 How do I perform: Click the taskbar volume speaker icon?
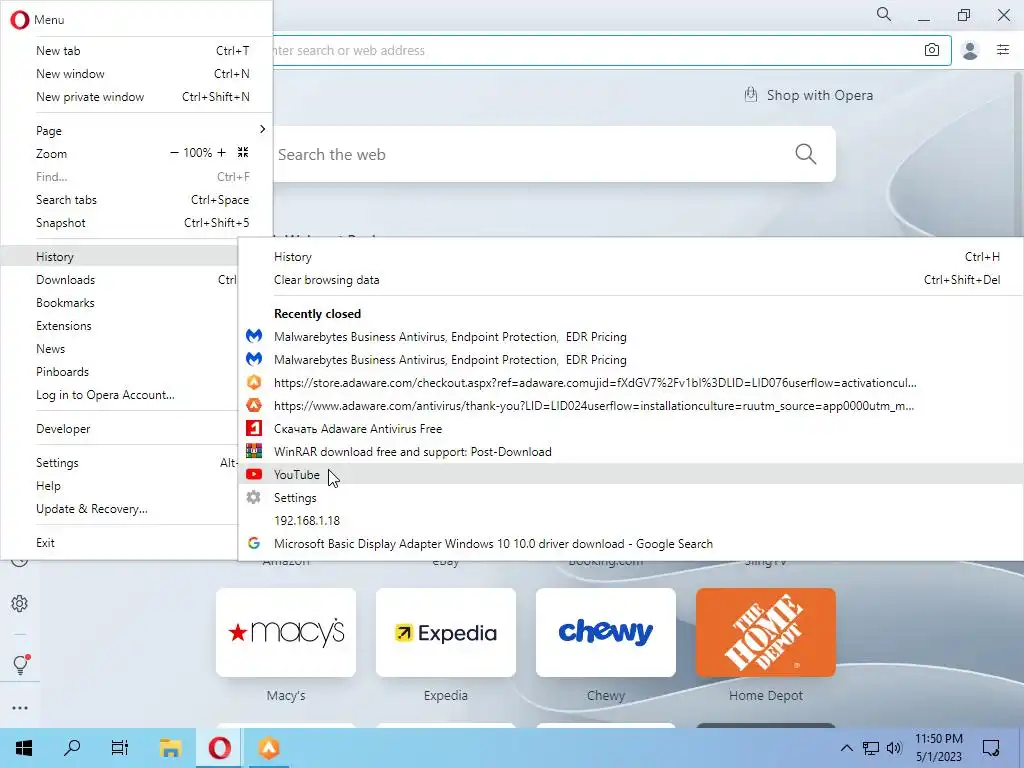tap(894, 748)
